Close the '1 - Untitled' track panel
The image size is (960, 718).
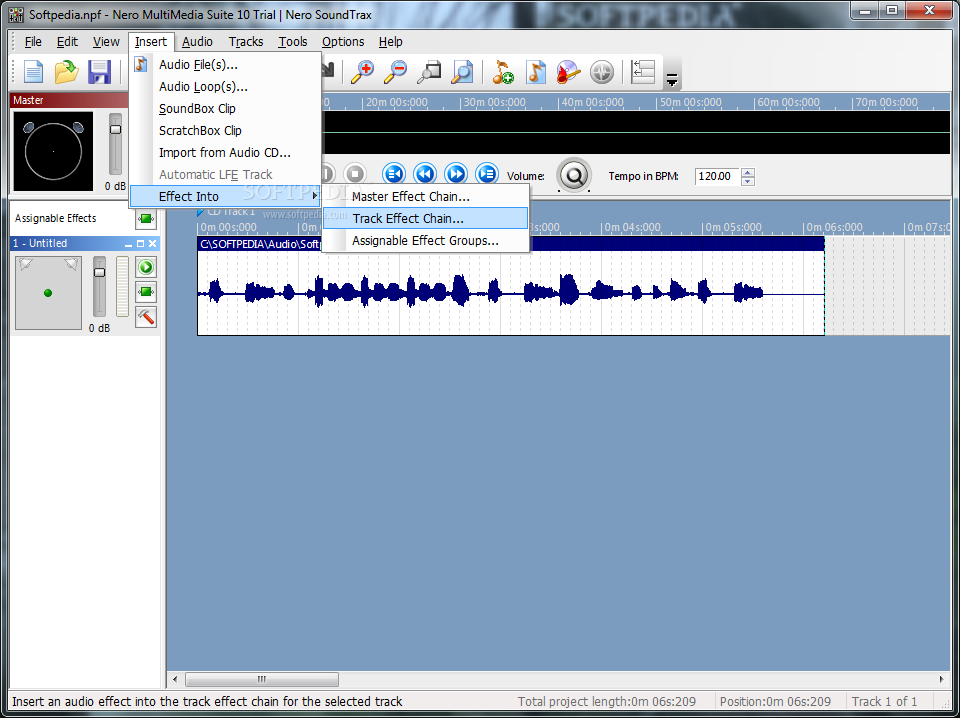152,244
